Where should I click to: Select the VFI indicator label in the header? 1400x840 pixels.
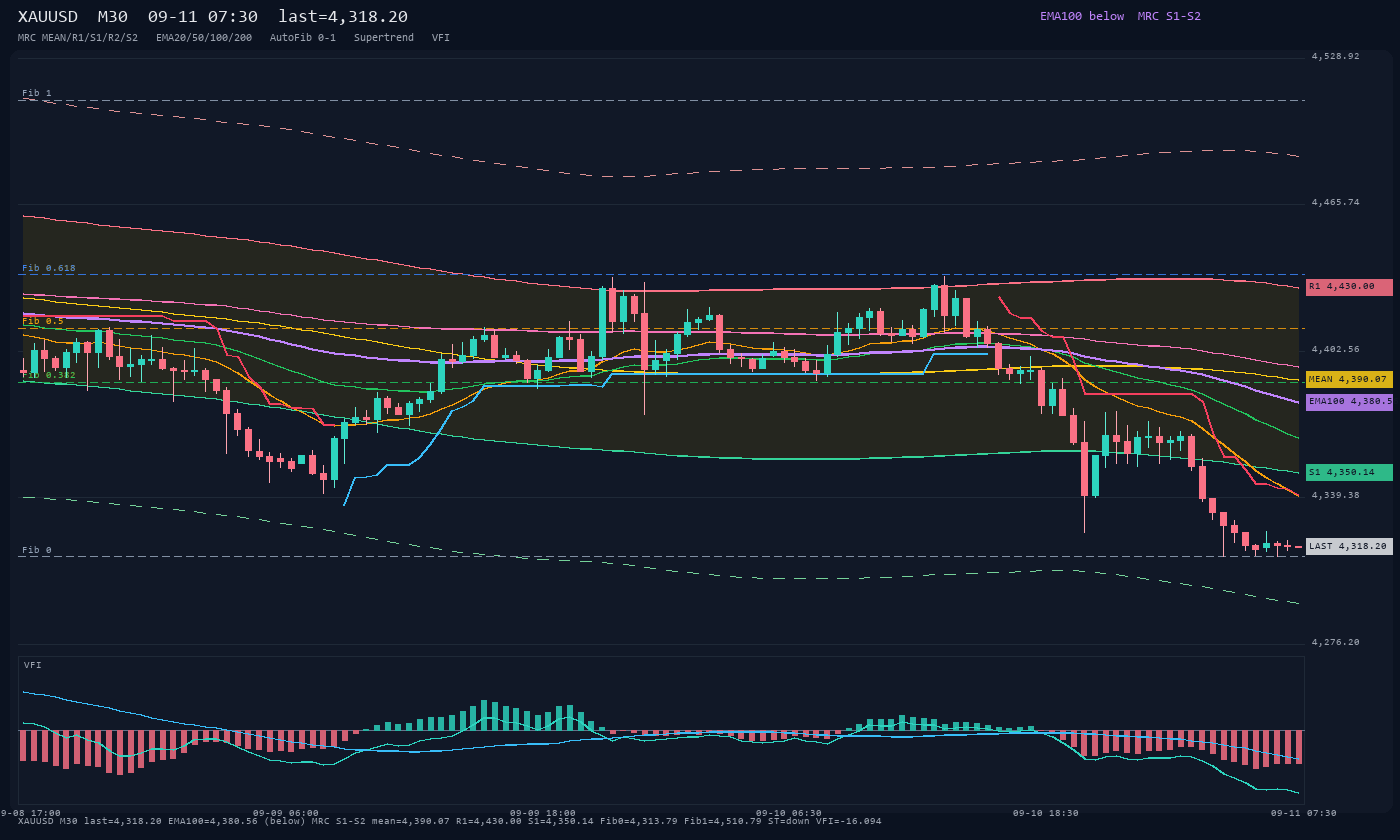coord(441,38)
